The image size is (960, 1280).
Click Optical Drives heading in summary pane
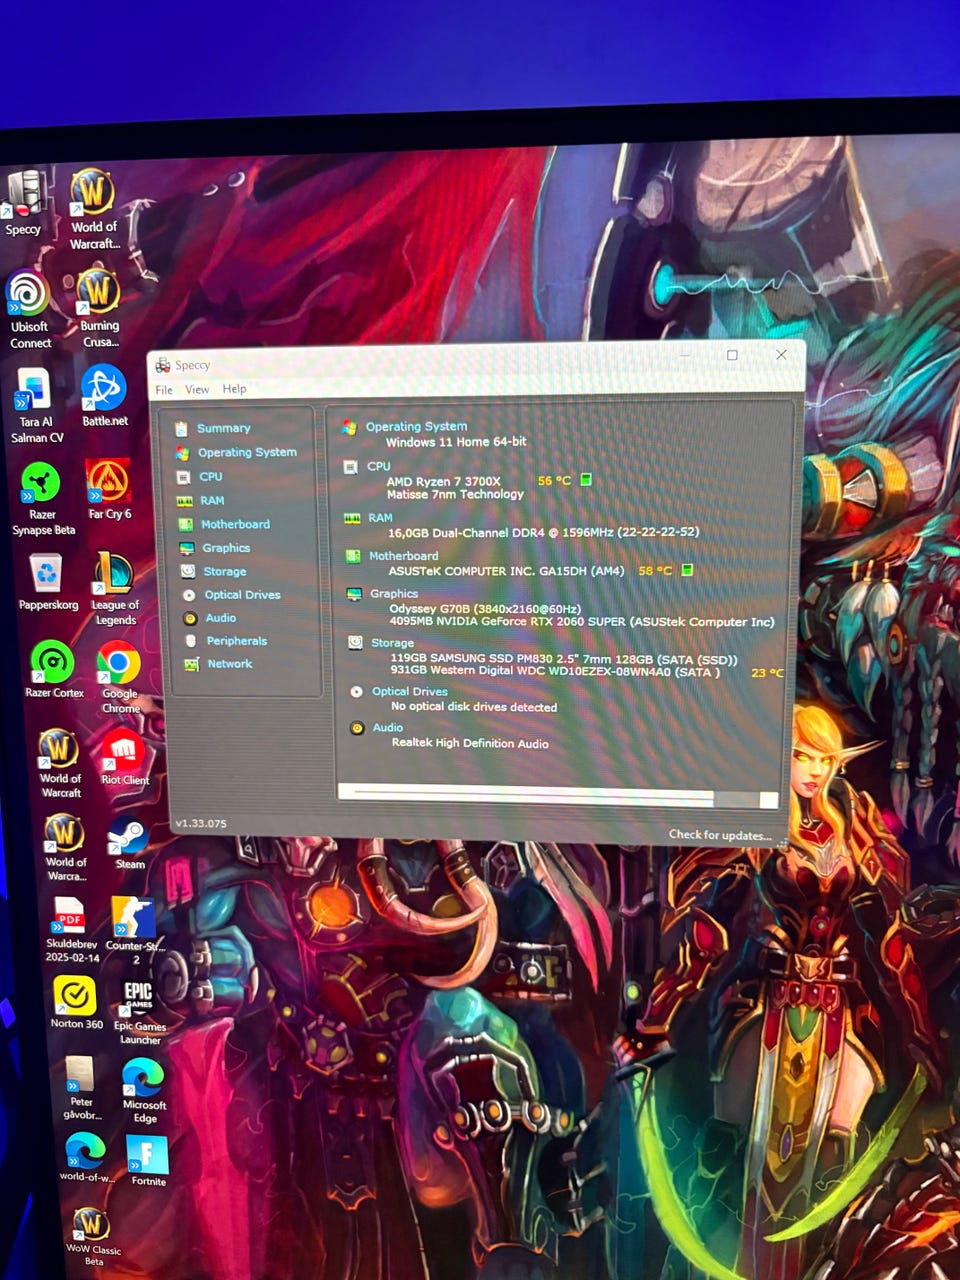click(410, 691)
